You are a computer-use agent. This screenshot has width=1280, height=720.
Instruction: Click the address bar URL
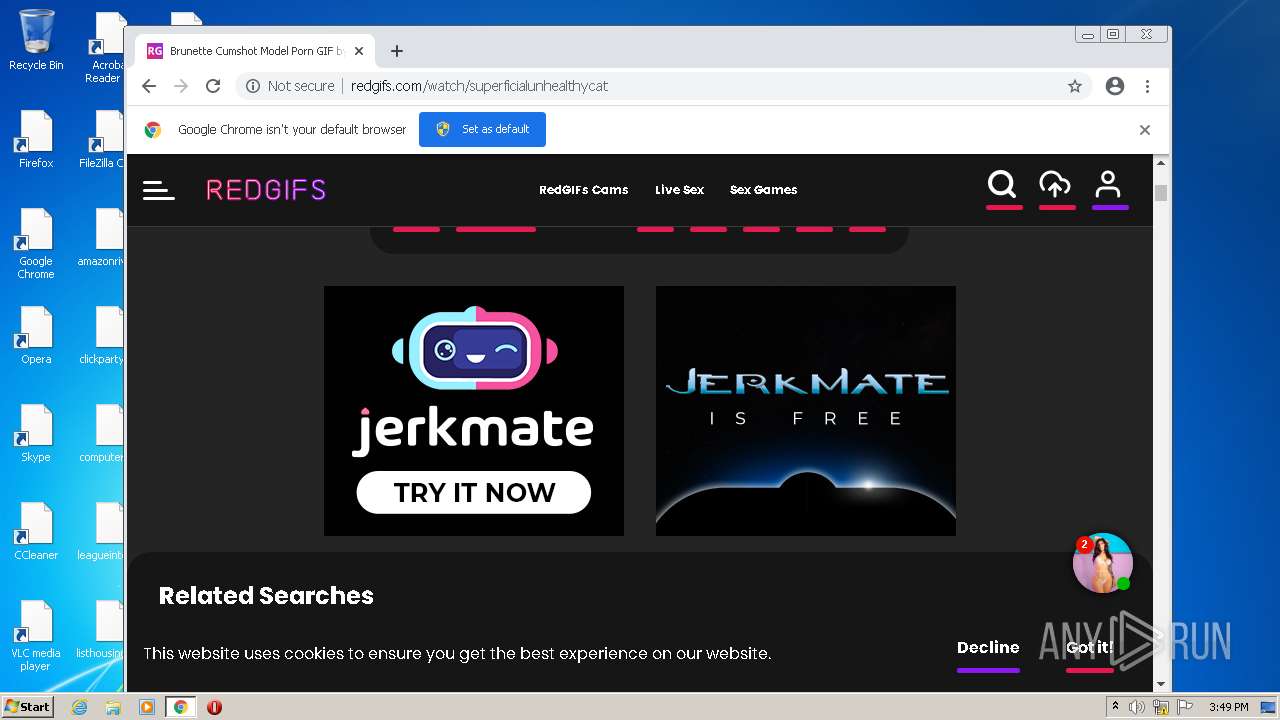click(479, 86)
